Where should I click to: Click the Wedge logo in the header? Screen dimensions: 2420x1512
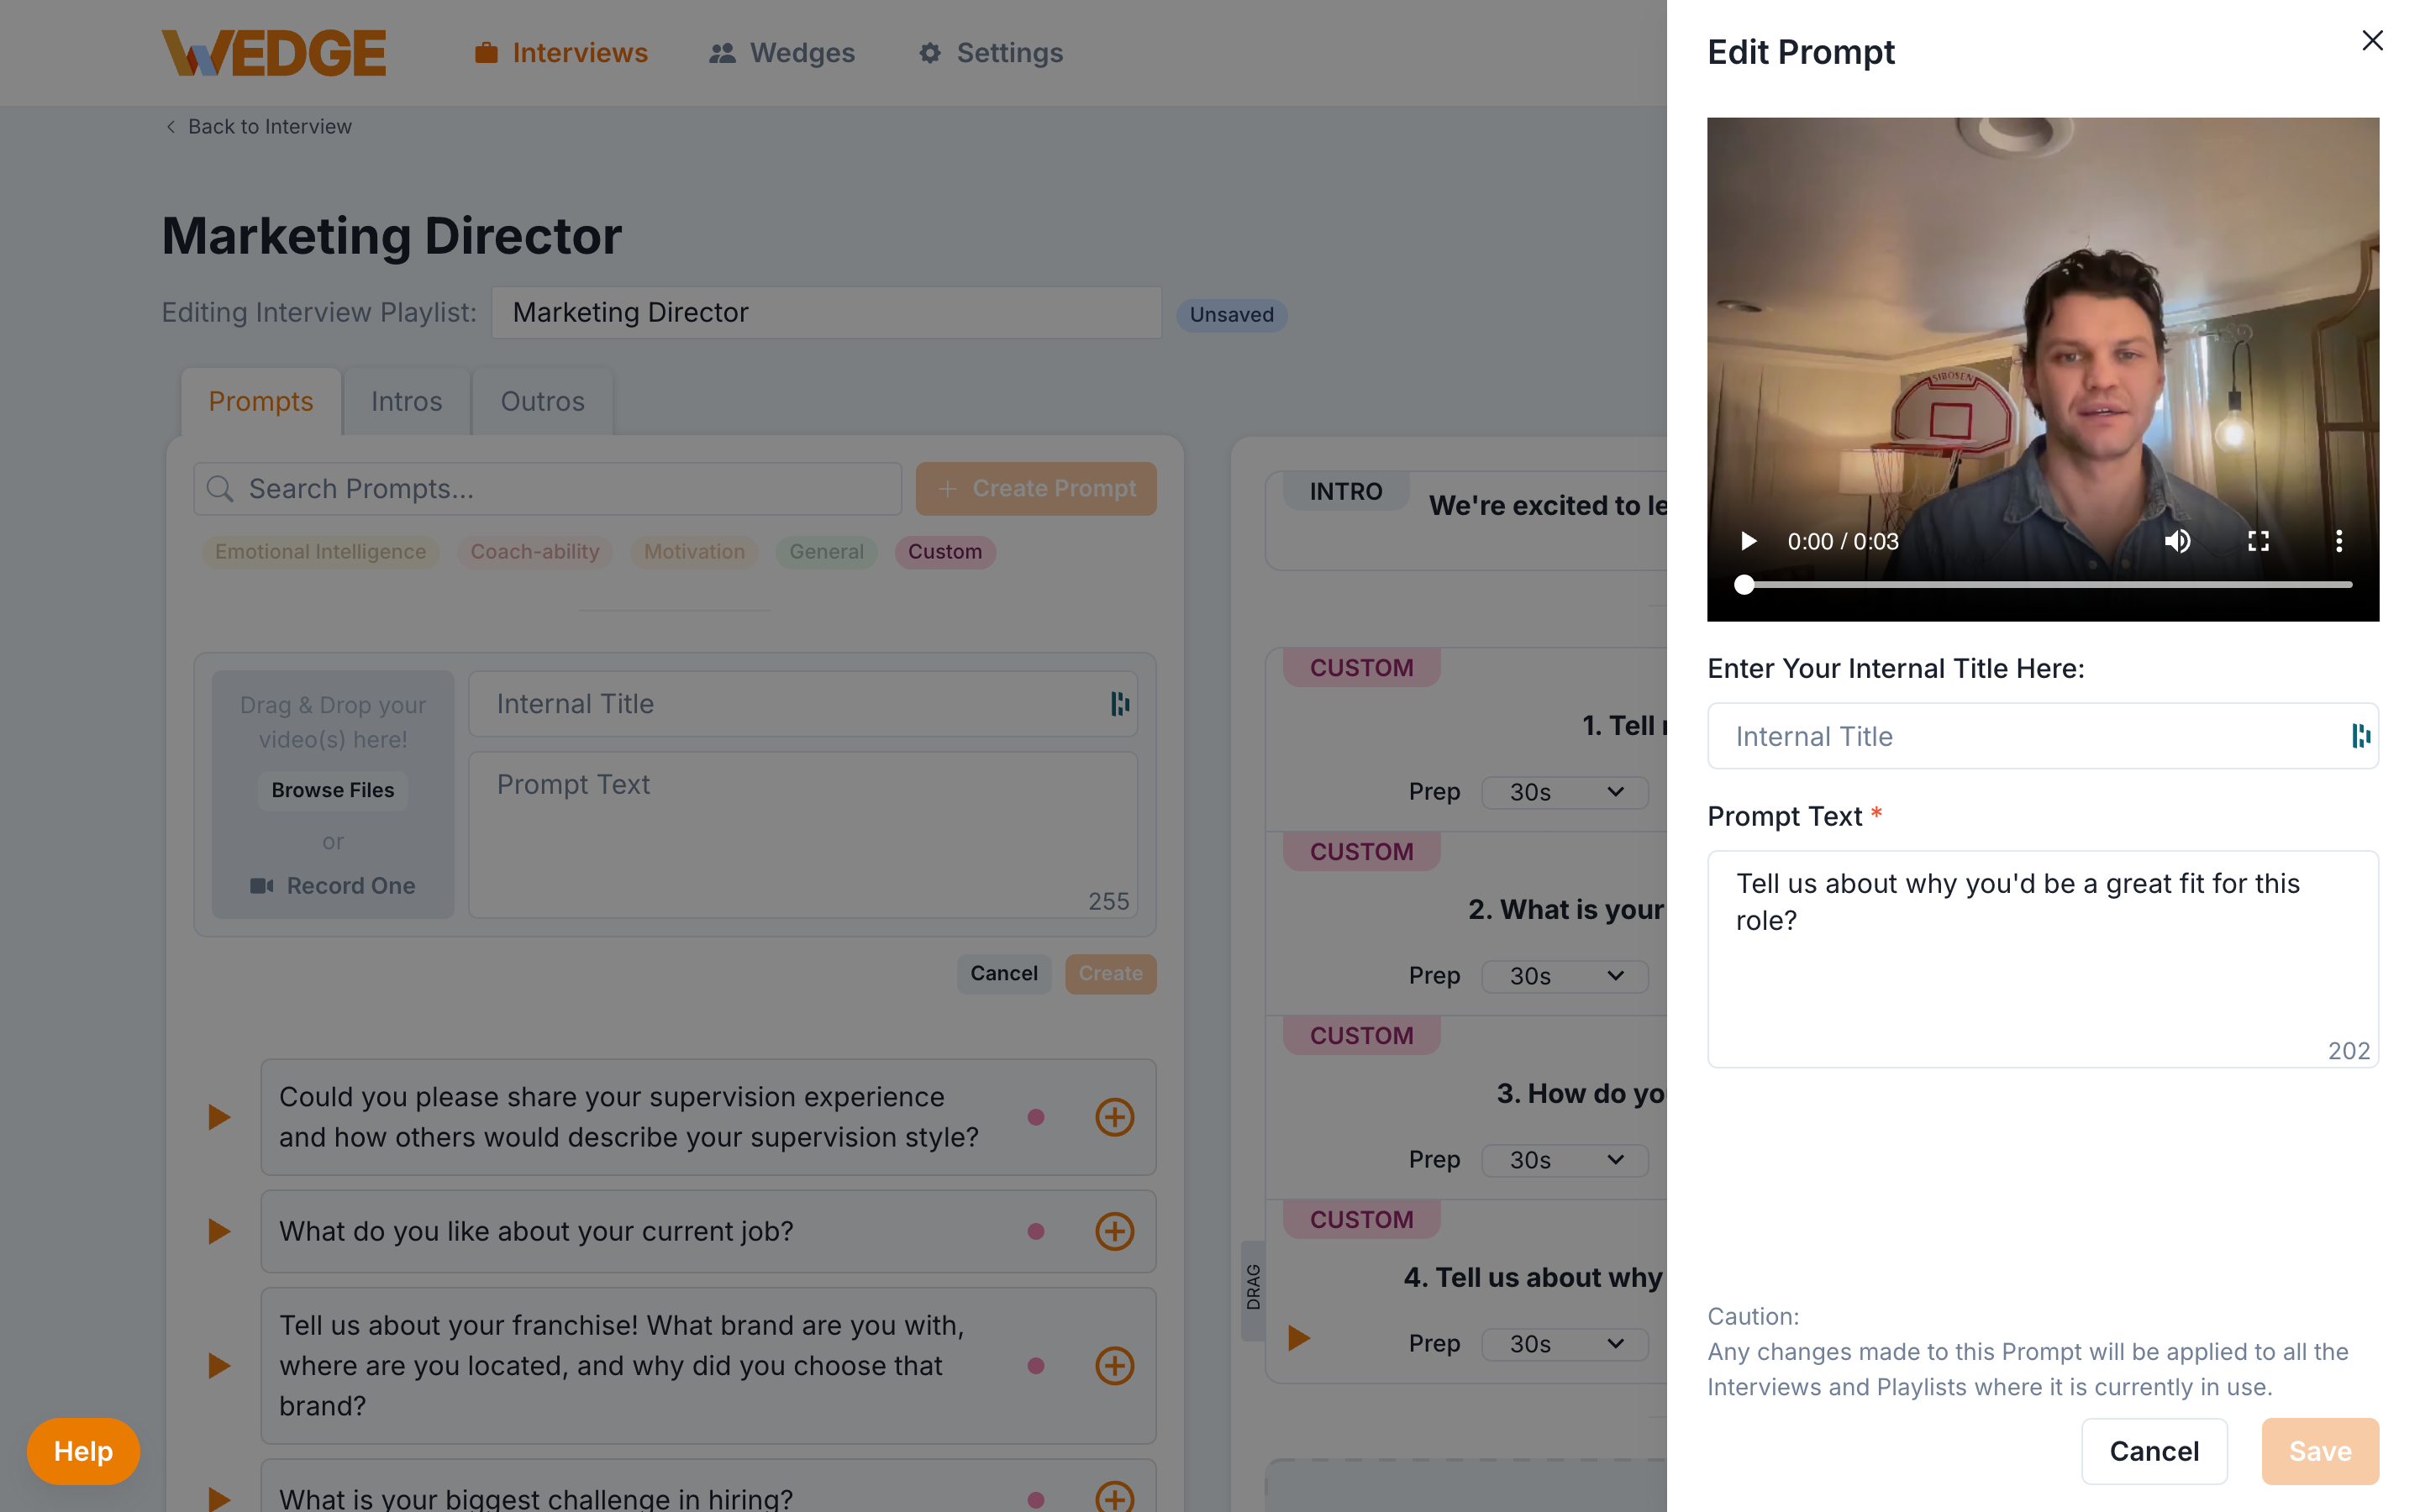click(273, 52)
